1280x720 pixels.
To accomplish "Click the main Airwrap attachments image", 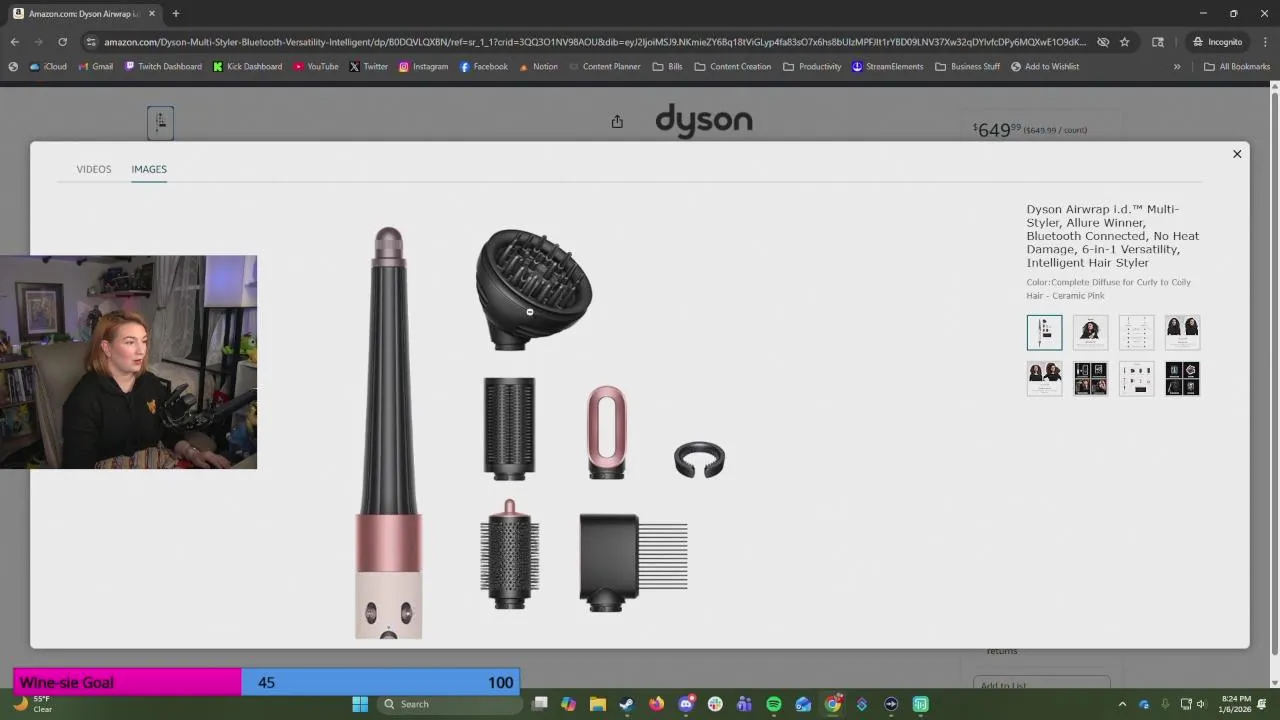I will [540, 433].
